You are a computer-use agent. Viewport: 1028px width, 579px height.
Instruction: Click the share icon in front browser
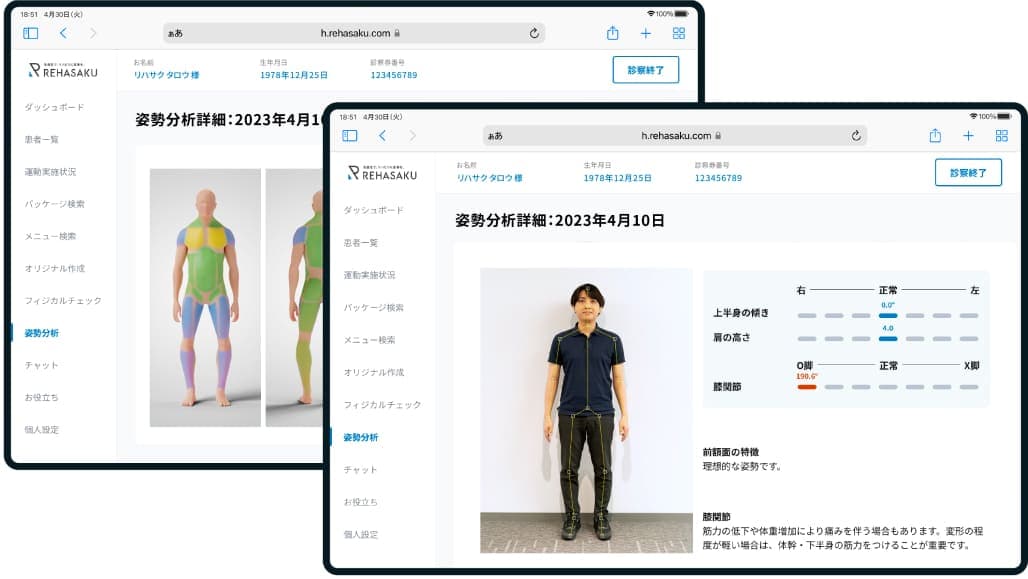pos(935,136)
